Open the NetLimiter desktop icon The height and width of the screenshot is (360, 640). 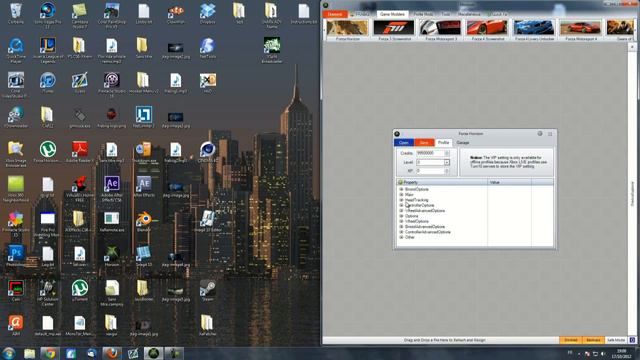pyautogui.click(x=144, y=118)
